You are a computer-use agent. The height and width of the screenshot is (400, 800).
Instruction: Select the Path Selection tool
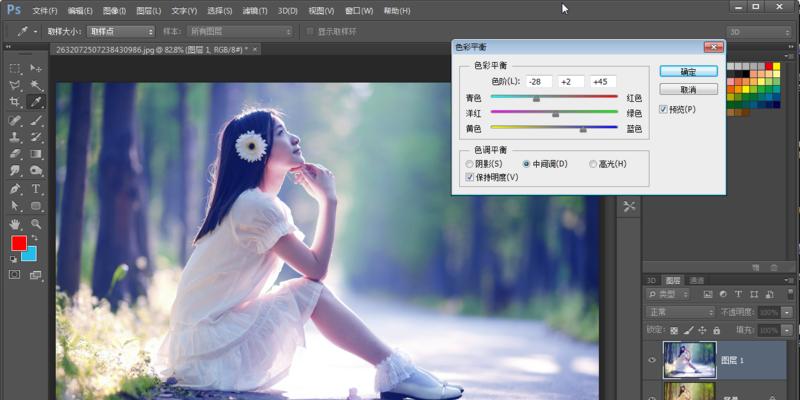tap(15, 206)
